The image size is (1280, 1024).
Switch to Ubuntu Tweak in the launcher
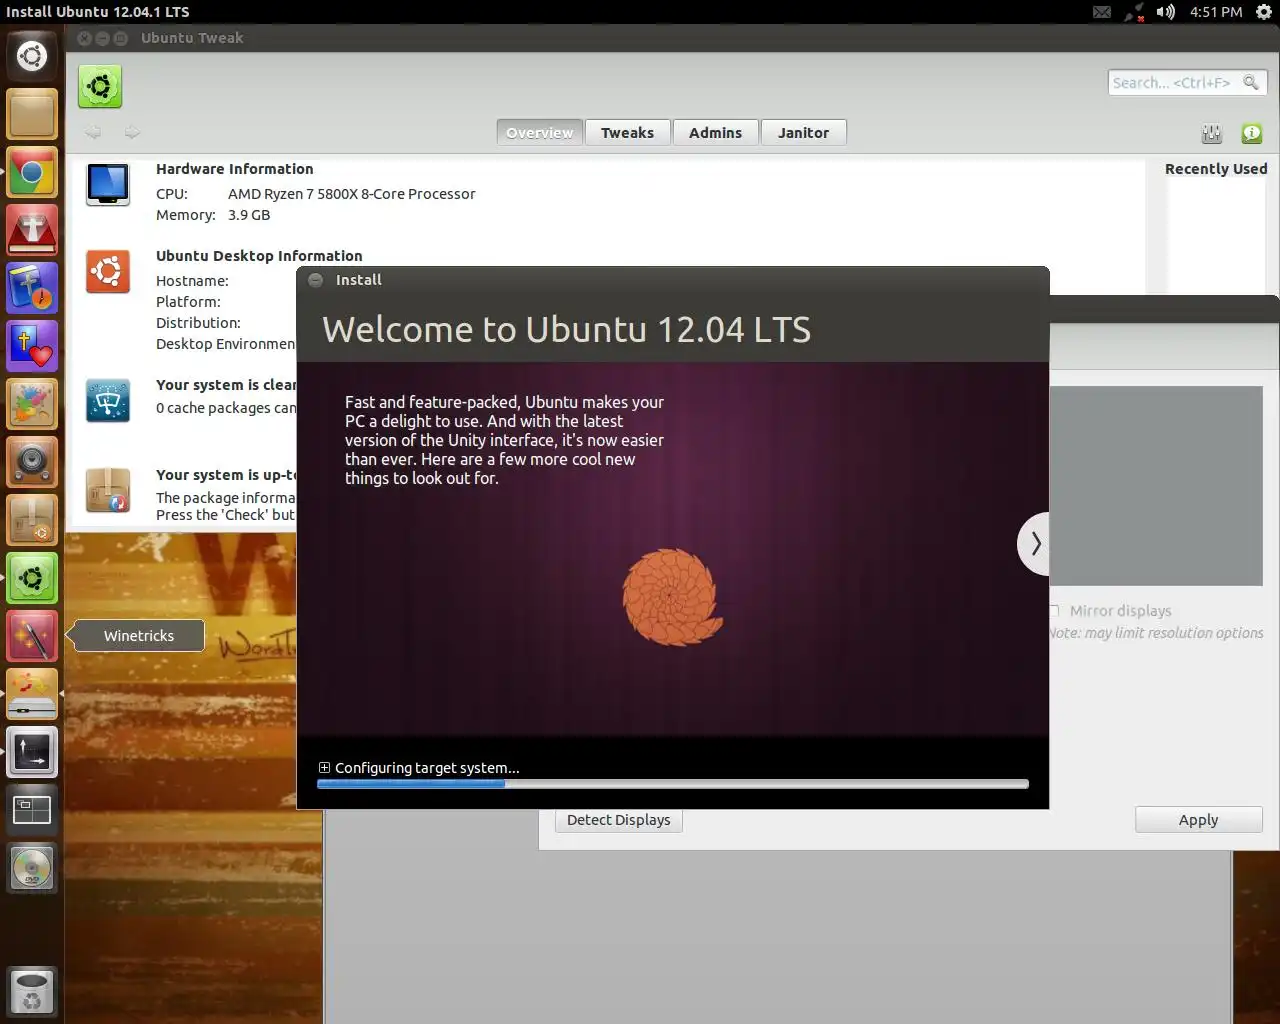coord(32,578)
